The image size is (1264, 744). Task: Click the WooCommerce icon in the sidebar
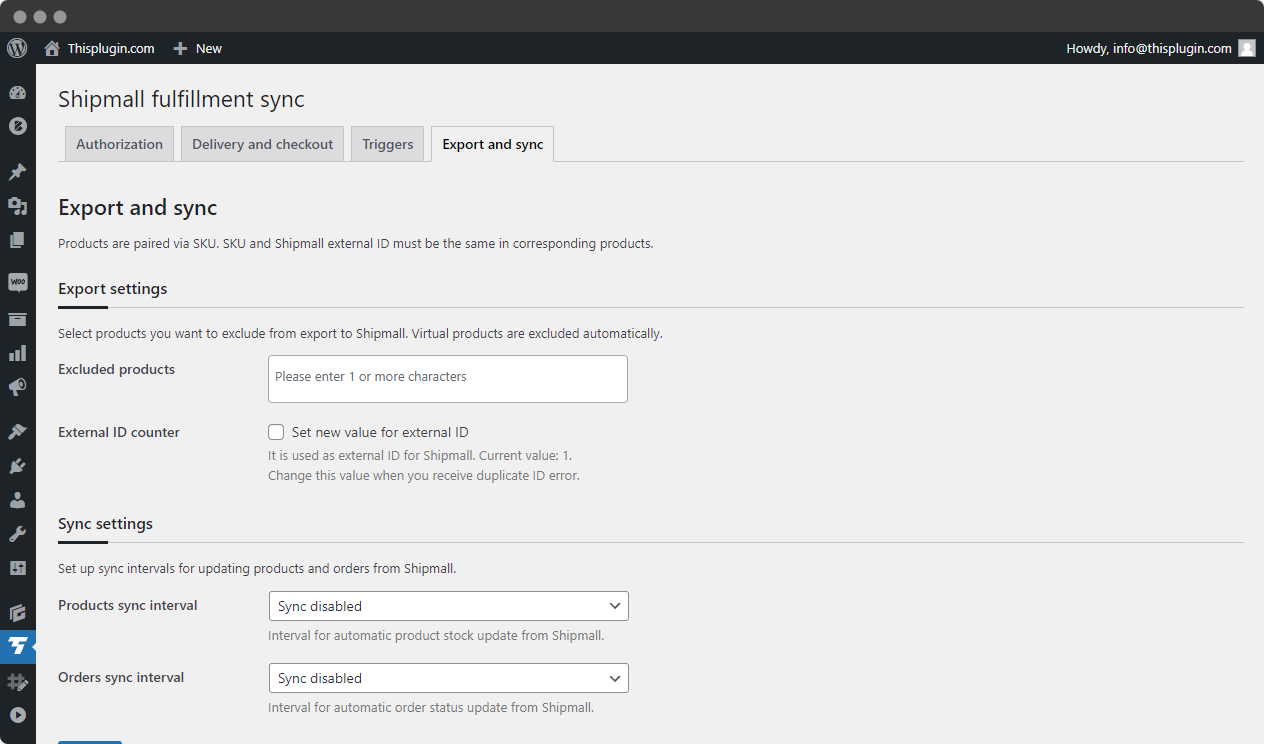(17, 281)
